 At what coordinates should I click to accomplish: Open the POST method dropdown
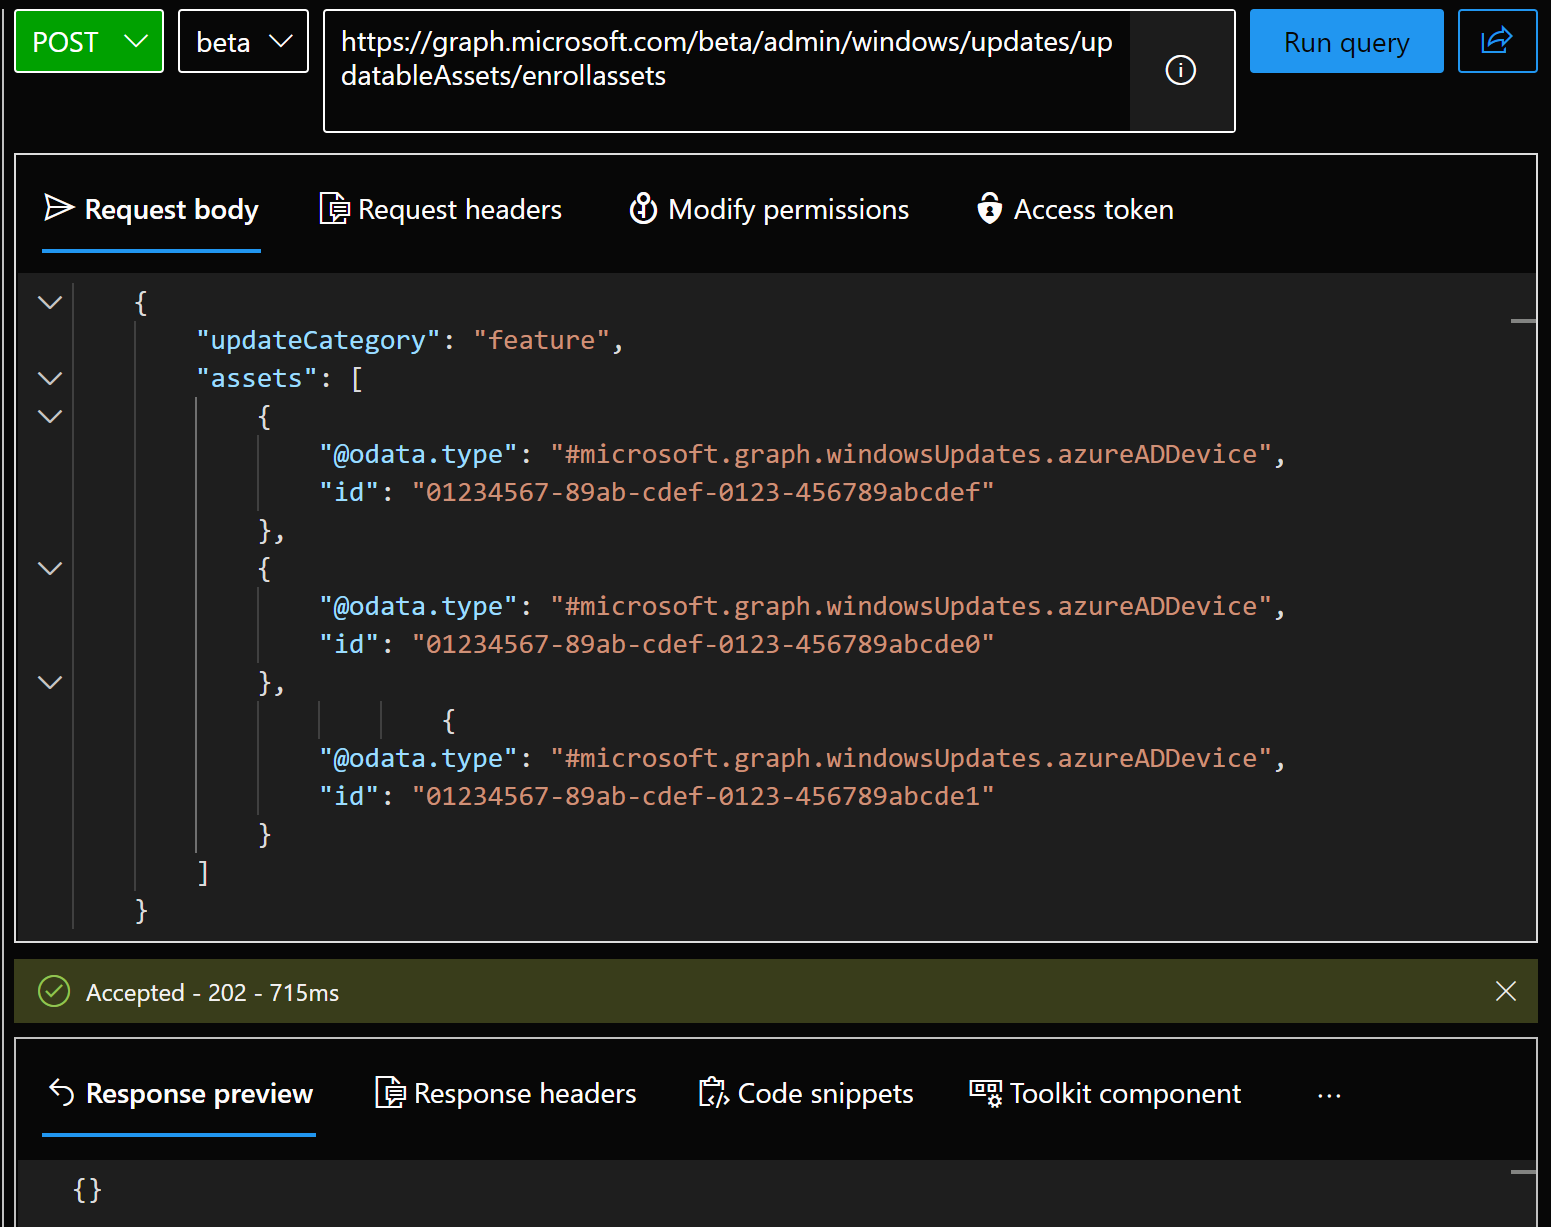[89, 41]
